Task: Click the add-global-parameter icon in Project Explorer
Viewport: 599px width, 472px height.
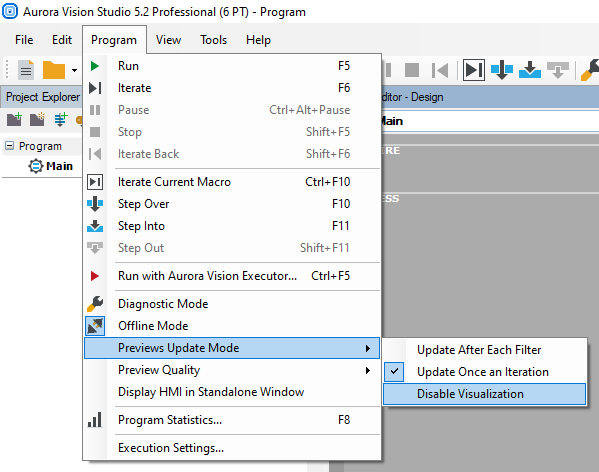Action: [60, 120]
